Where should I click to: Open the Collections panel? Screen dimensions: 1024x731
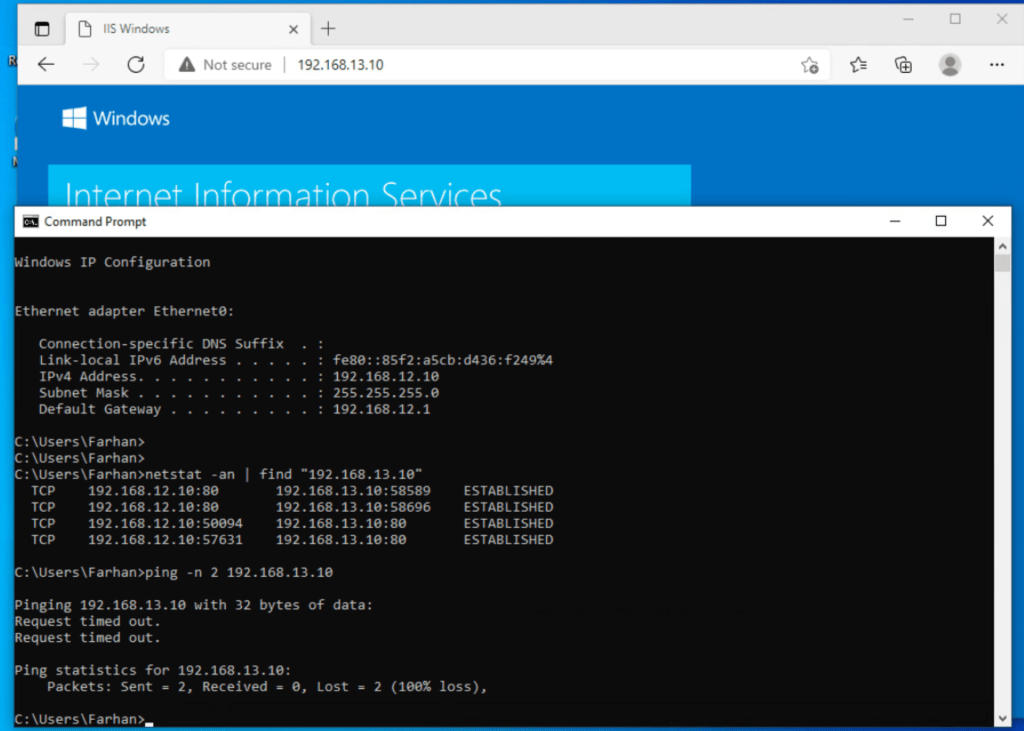904,65
